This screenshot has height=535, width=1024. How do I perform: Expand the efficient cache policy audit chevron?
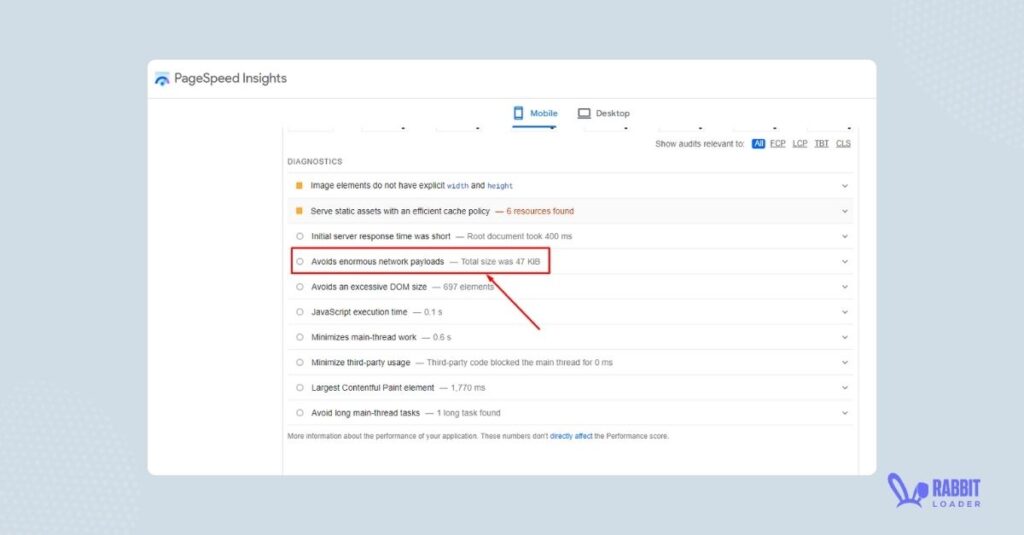point(844,212)
